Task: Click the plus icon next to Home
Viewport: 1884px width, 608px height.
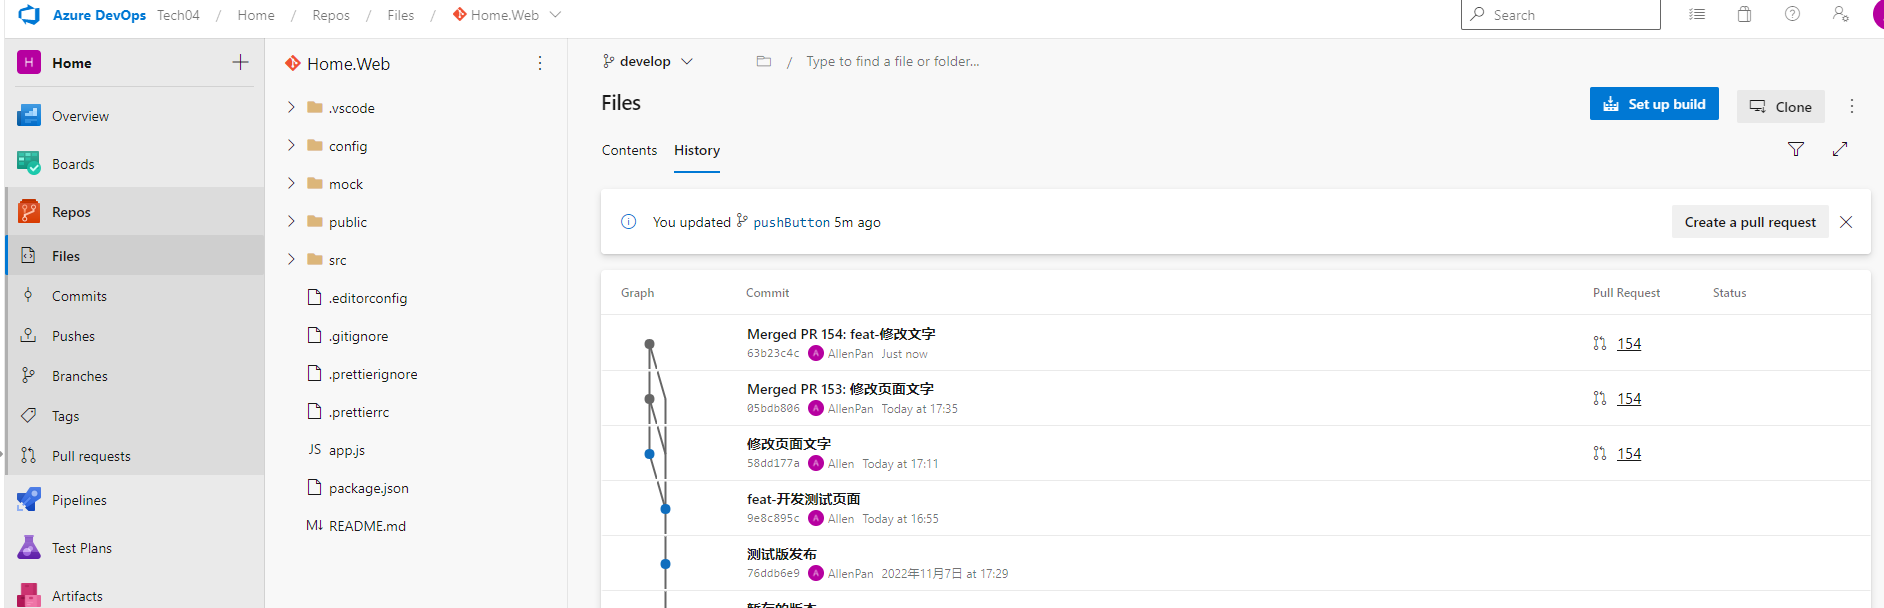Action: tap(241, 62)
